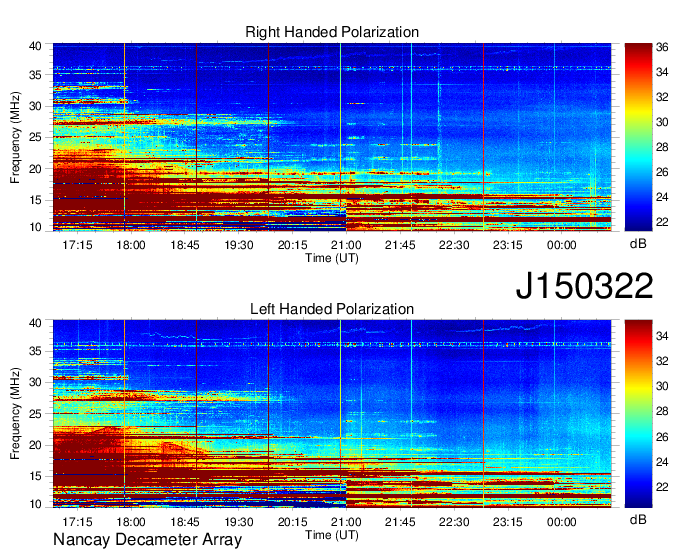Click the 20 MHz tick of Left Handed plot
680x552 pixels.
point(35,445)
